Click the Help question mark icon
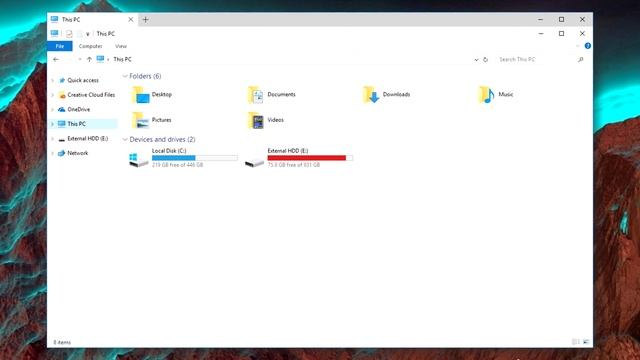The height and width of the screenshot is (360, 640). [588, 46]
